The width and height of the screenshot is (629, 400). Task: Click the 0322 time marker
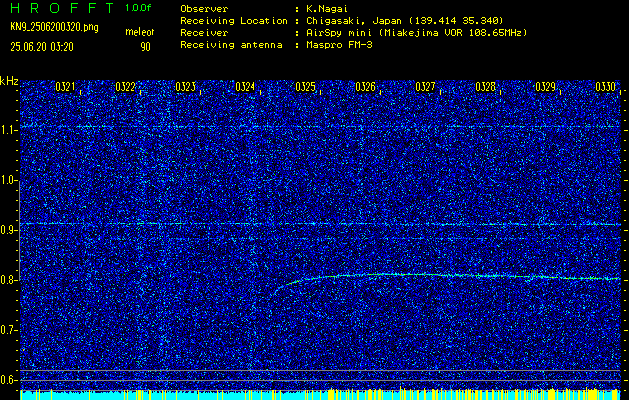click(125, 87)
